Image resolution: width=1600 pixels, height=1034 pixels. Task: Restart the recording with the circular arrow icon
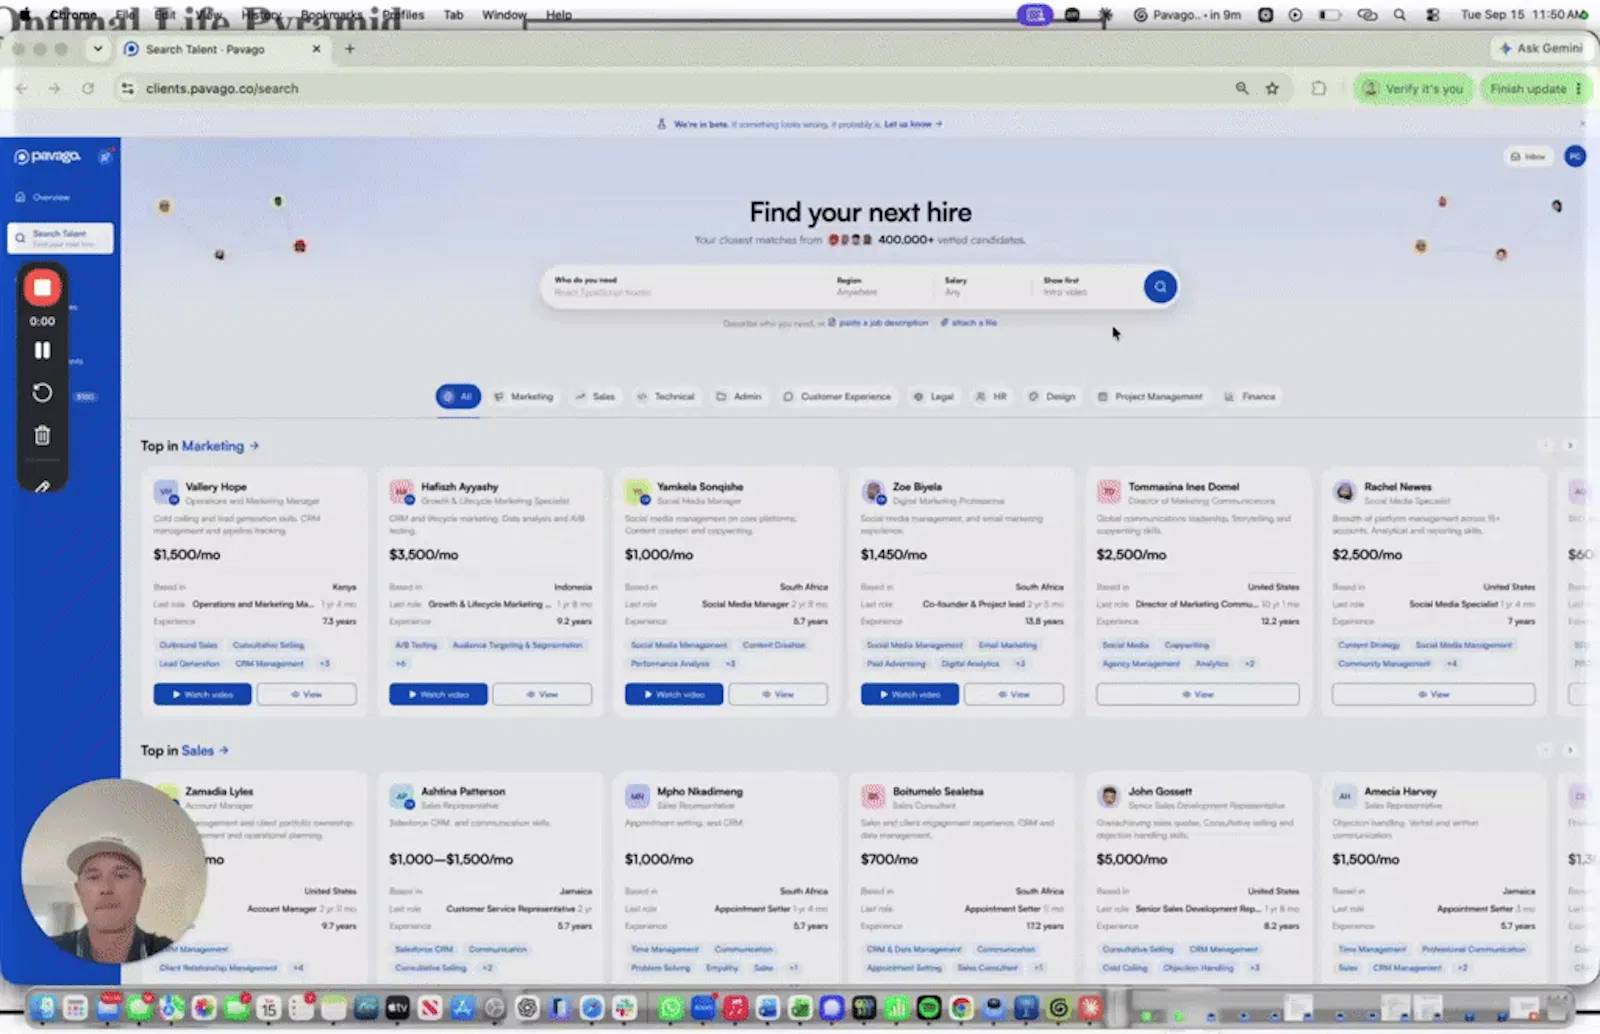(42, 393)
